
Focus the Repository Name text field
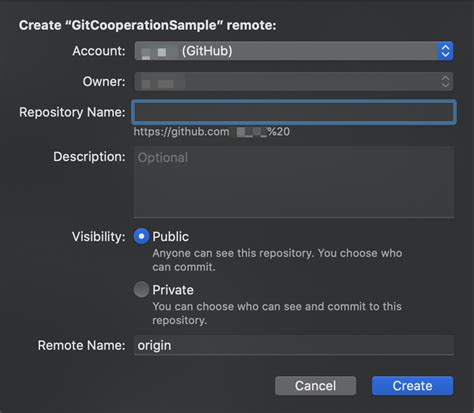coord(294,112)
